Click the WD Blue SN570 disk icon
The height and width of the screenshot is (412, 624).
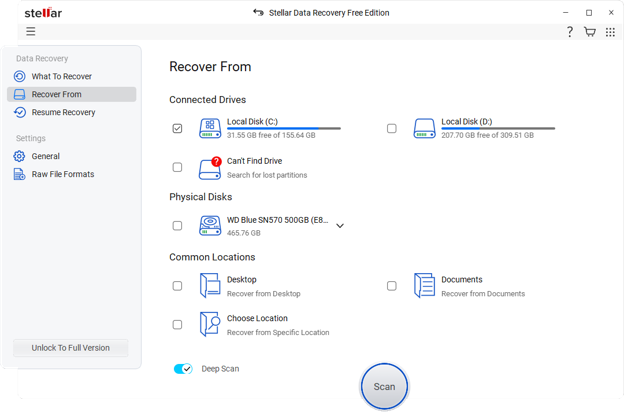click(210, 226)
